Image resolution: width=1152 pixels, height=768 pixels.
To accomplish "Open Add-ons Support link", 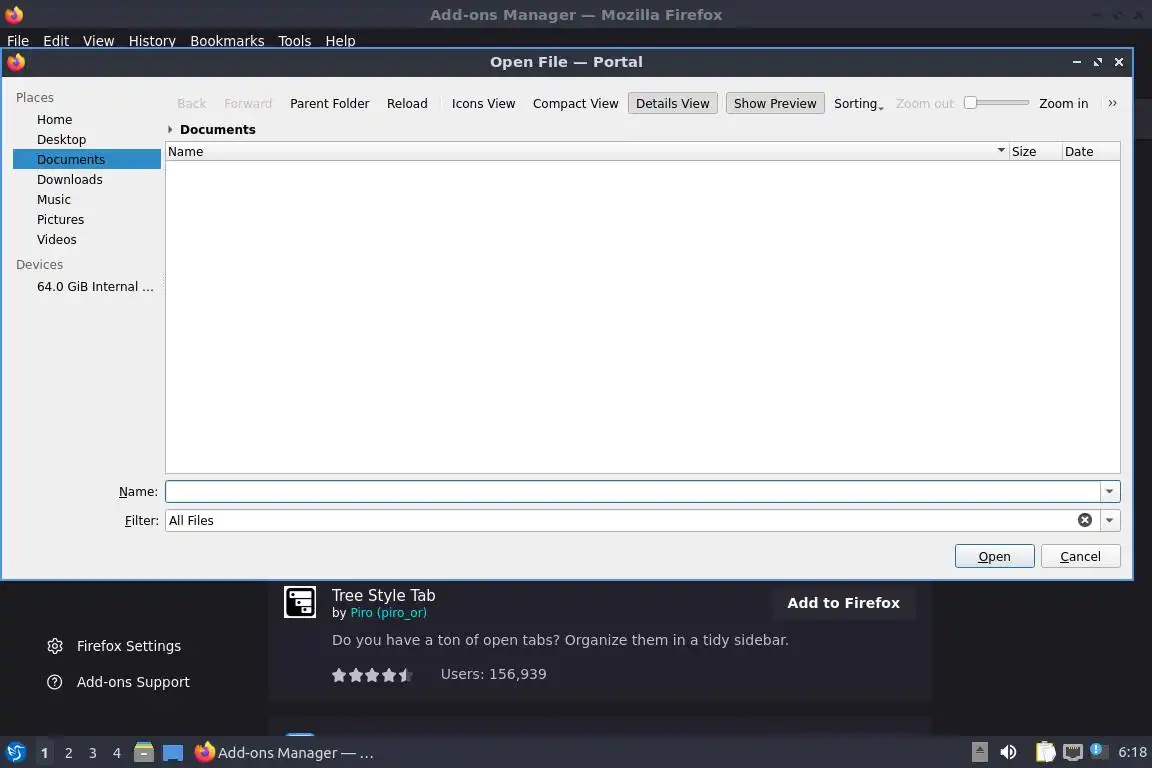I will (133, 682).
